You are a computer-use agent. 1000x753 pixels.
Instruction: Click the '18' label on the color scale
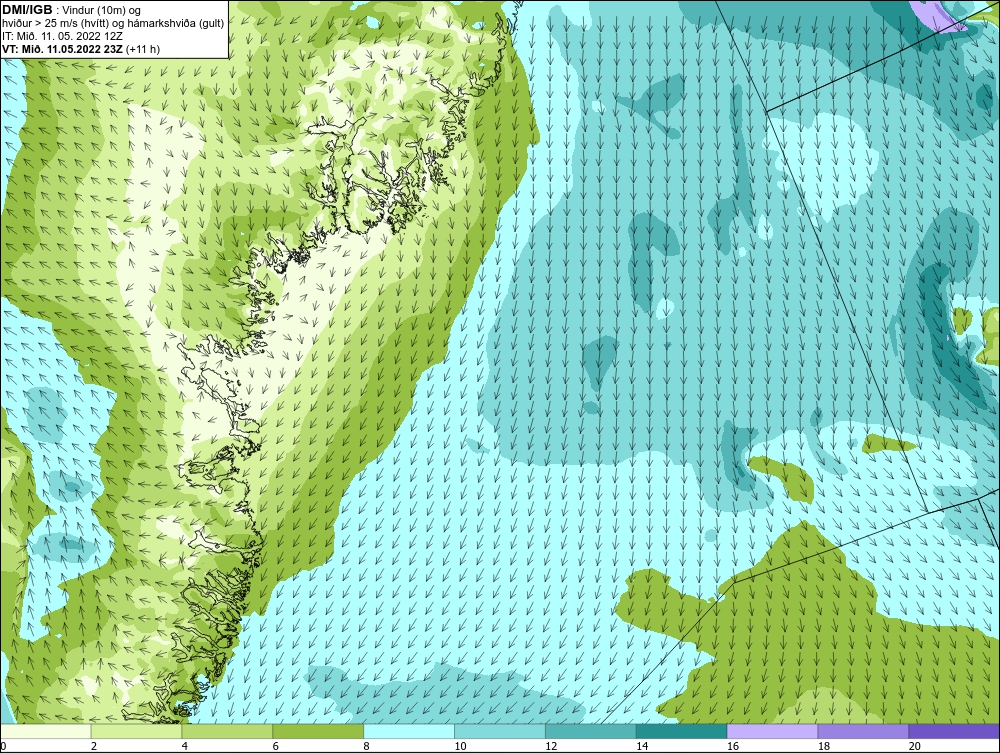pyautogui.click(x=823, y=746)
